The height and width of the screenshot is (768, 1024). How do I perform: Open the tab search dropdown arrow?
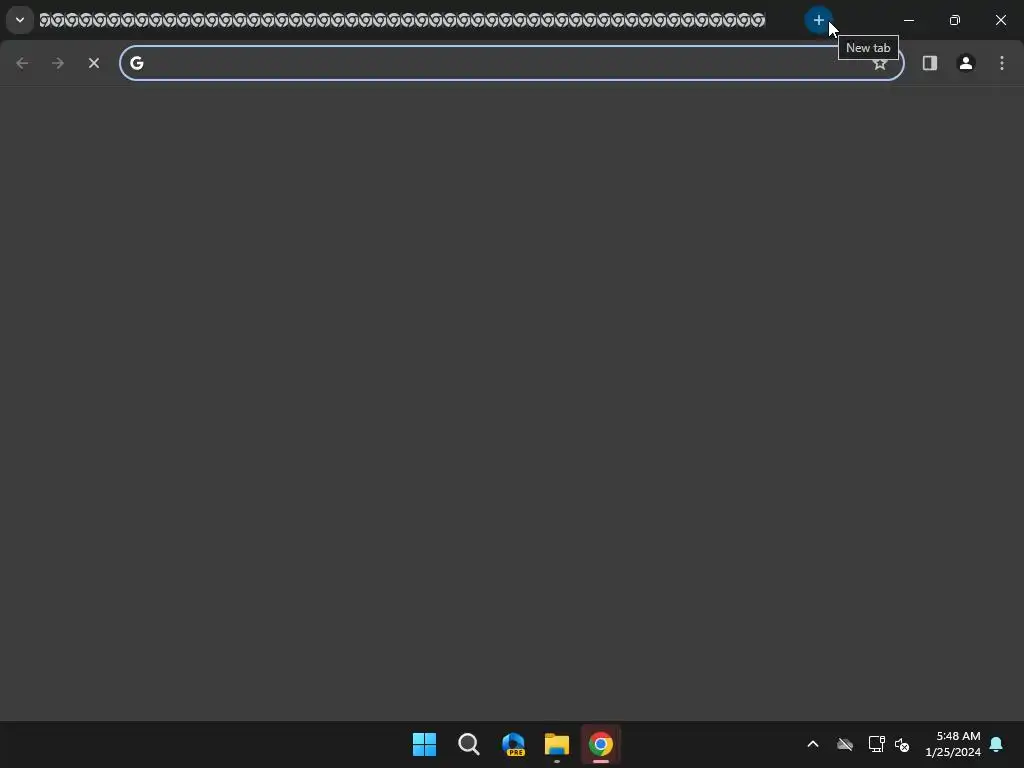point(20,20)
